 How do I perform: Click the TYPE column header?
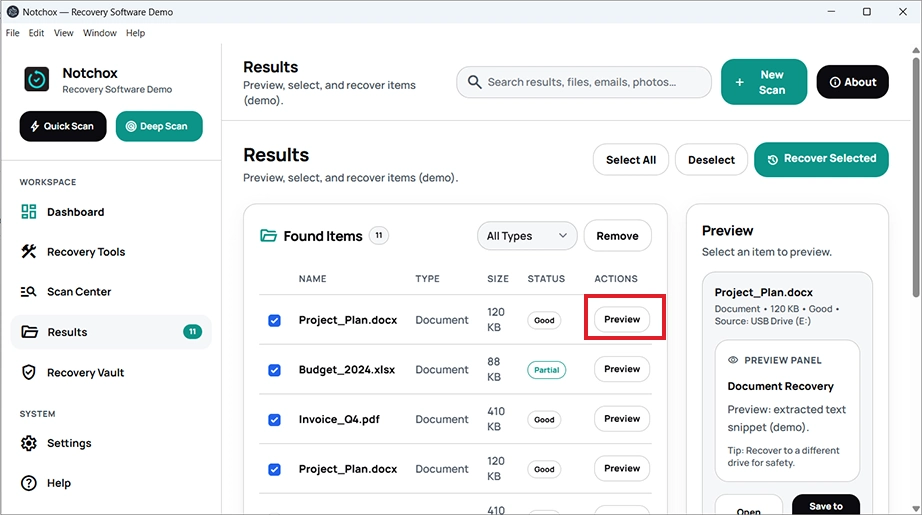(x=427, y=279)
